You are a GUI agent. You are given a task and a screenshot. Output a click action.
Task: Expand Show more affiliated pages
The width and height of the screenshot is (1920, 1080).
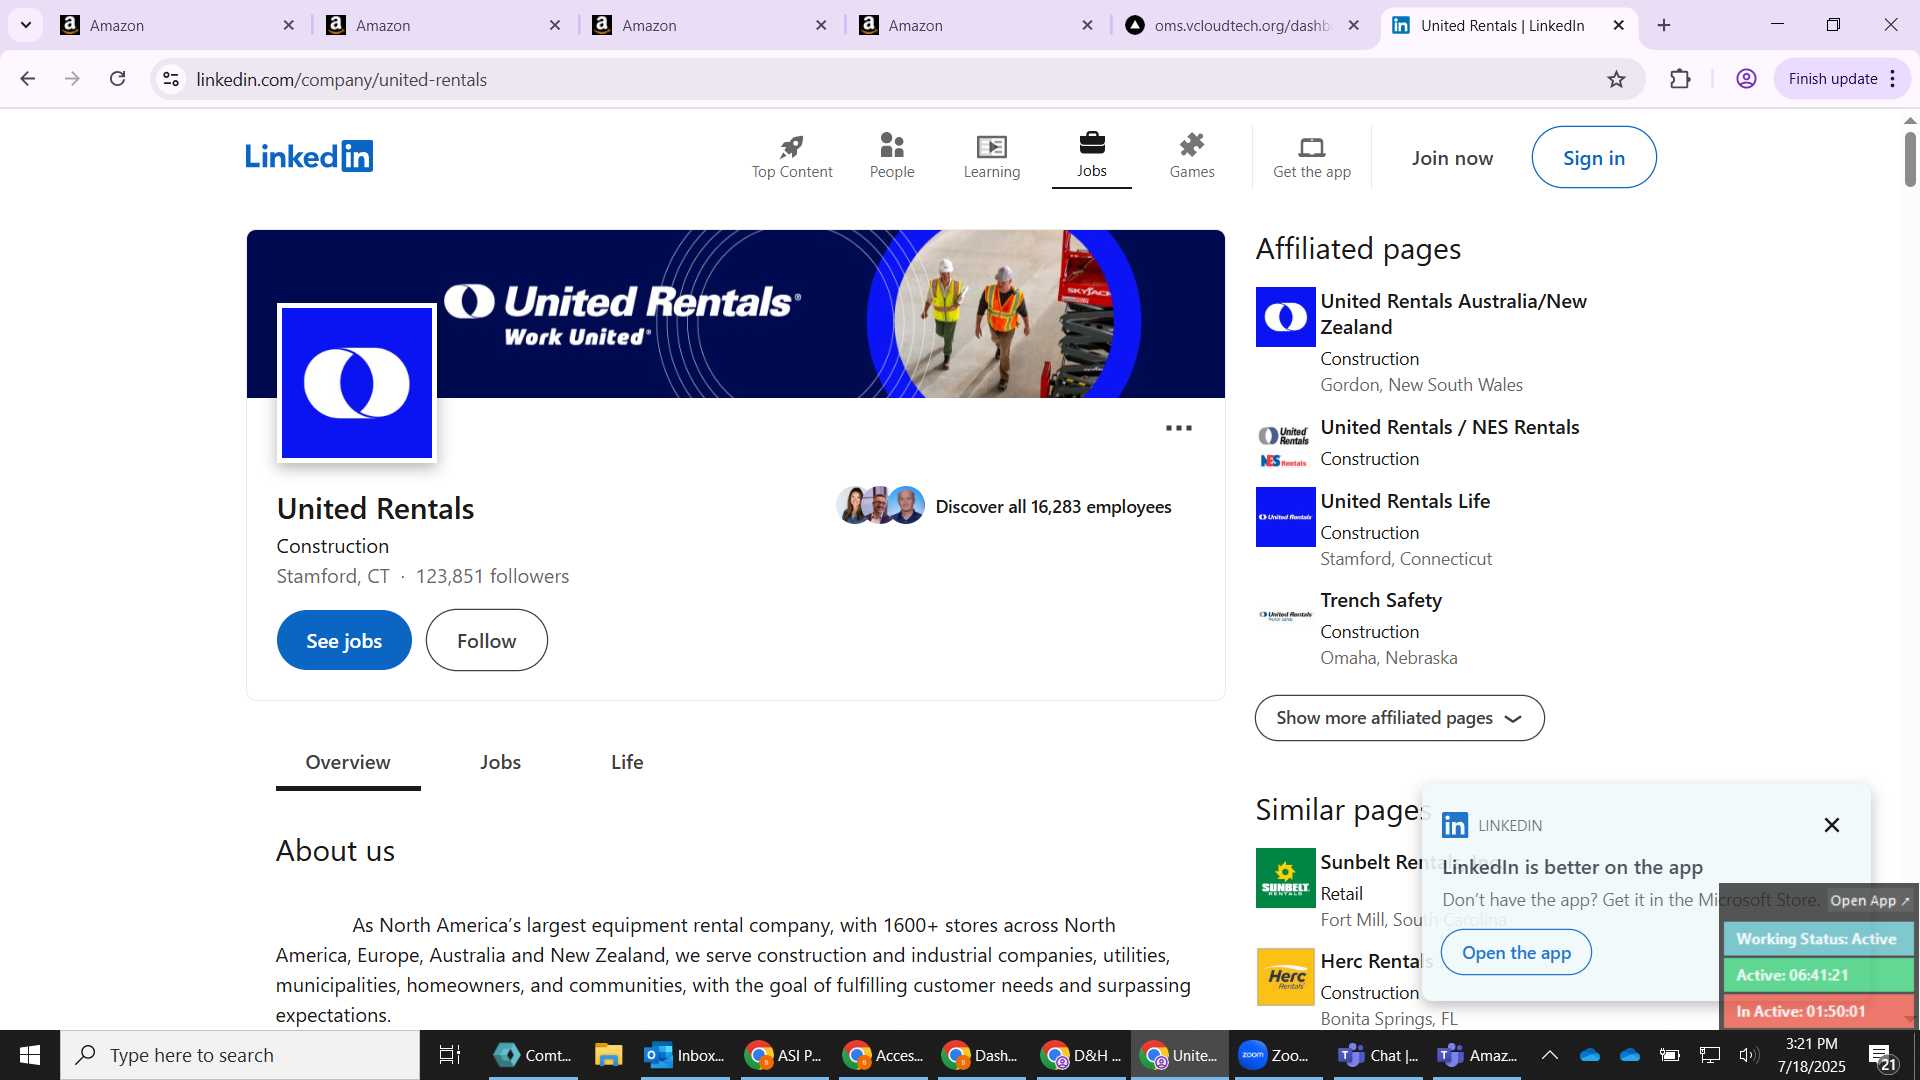pos(1399,718)
